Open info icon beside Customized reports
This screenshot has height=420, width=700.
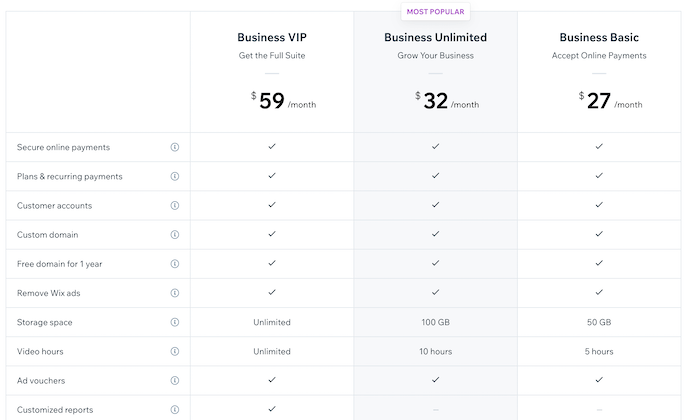tap(175, 409)
